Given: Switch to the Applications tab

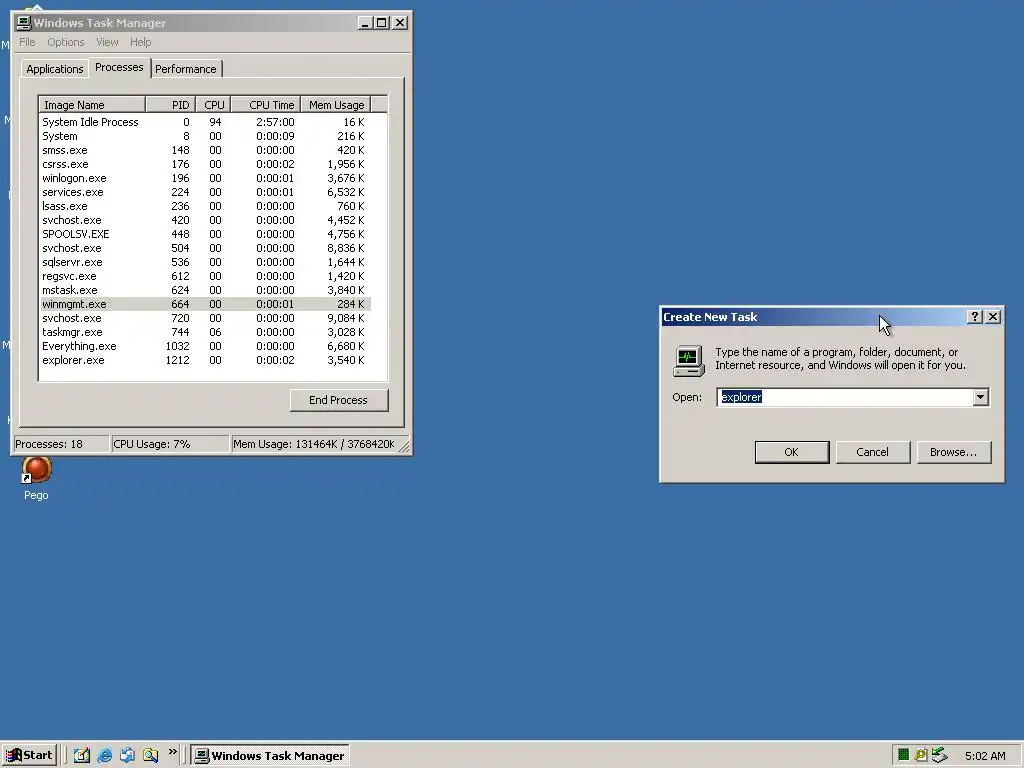Looking at the screenshot, I should point(55,69).
